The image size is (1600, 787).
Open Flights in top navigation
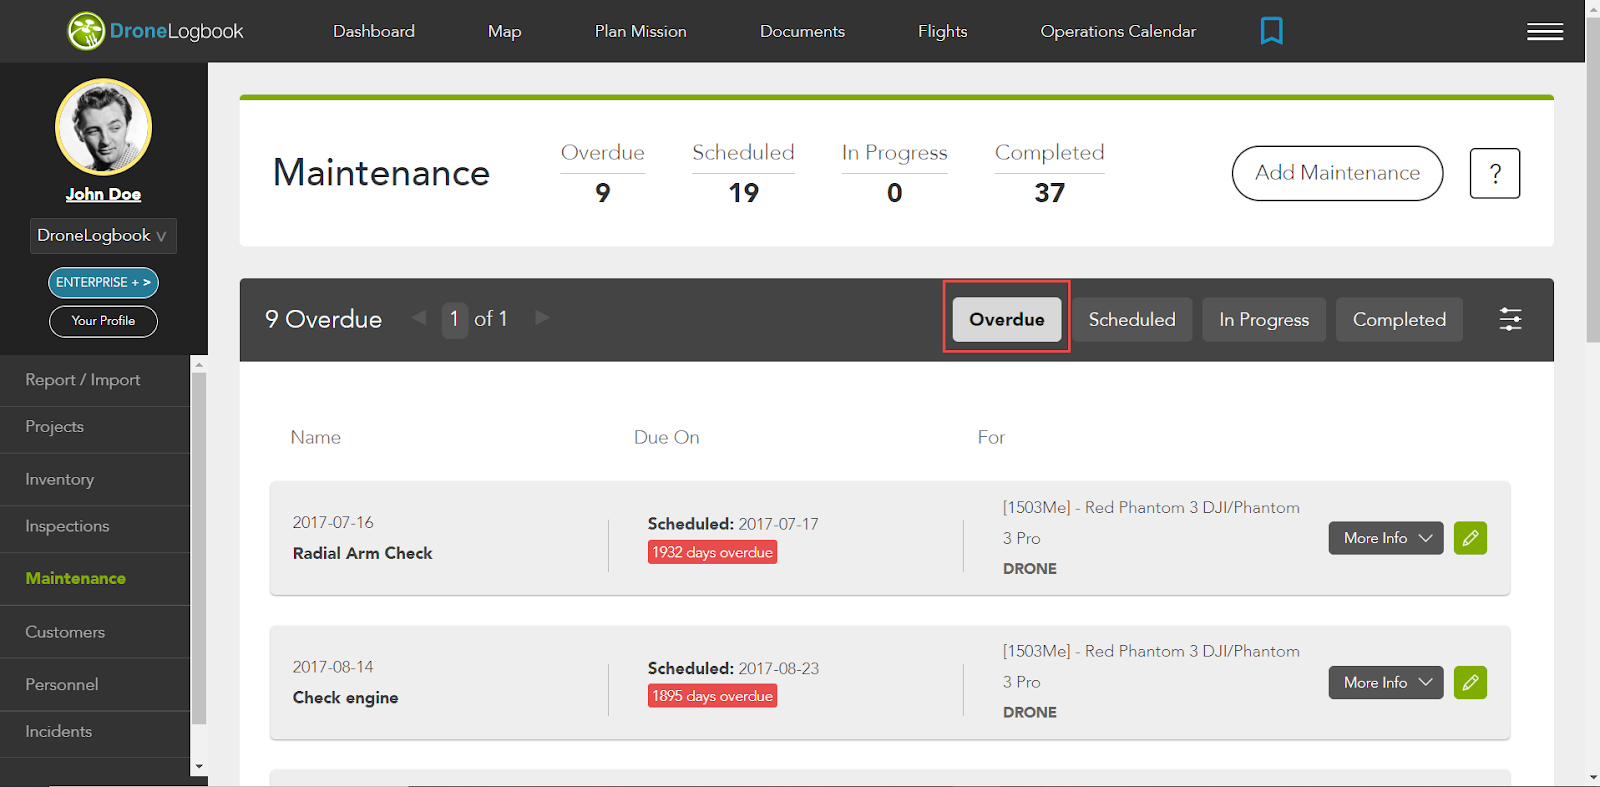[943, 31]
